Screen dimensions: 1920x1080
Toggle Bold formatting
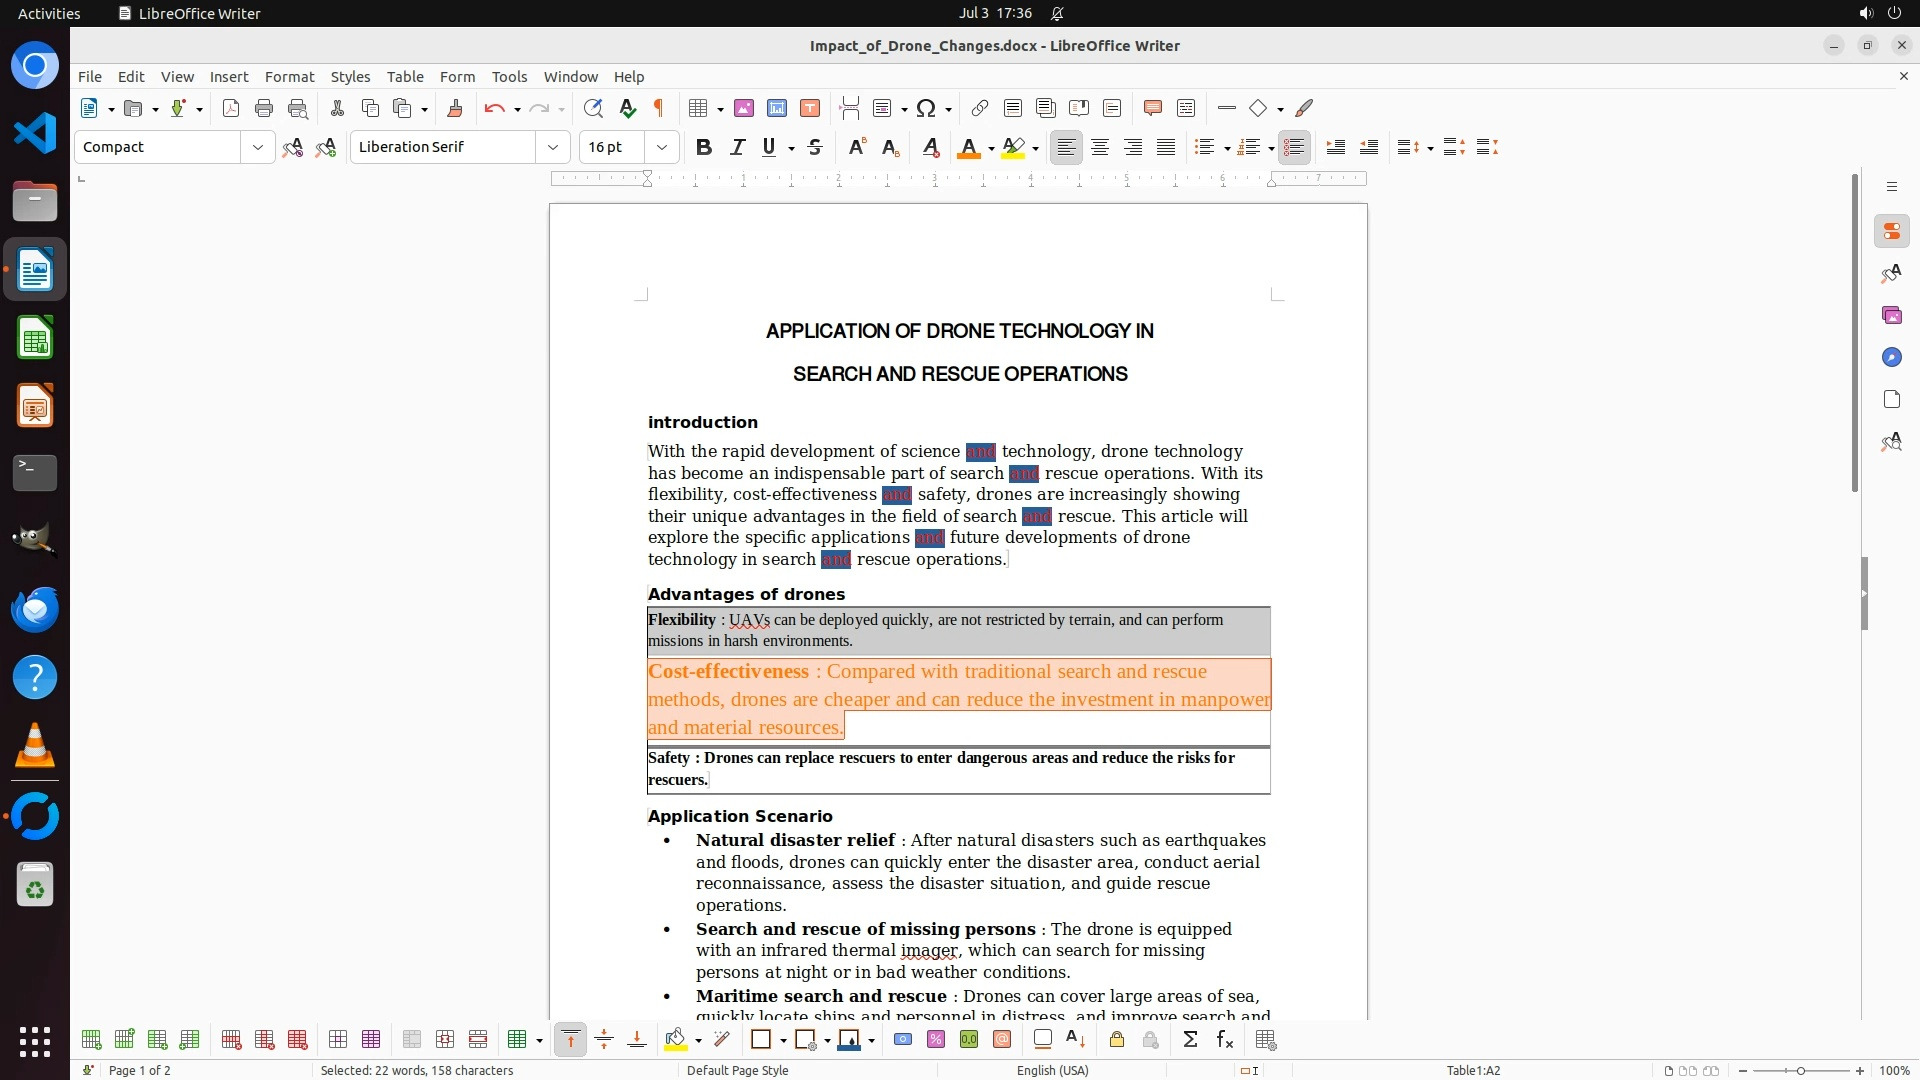click(x=704, y=147)
